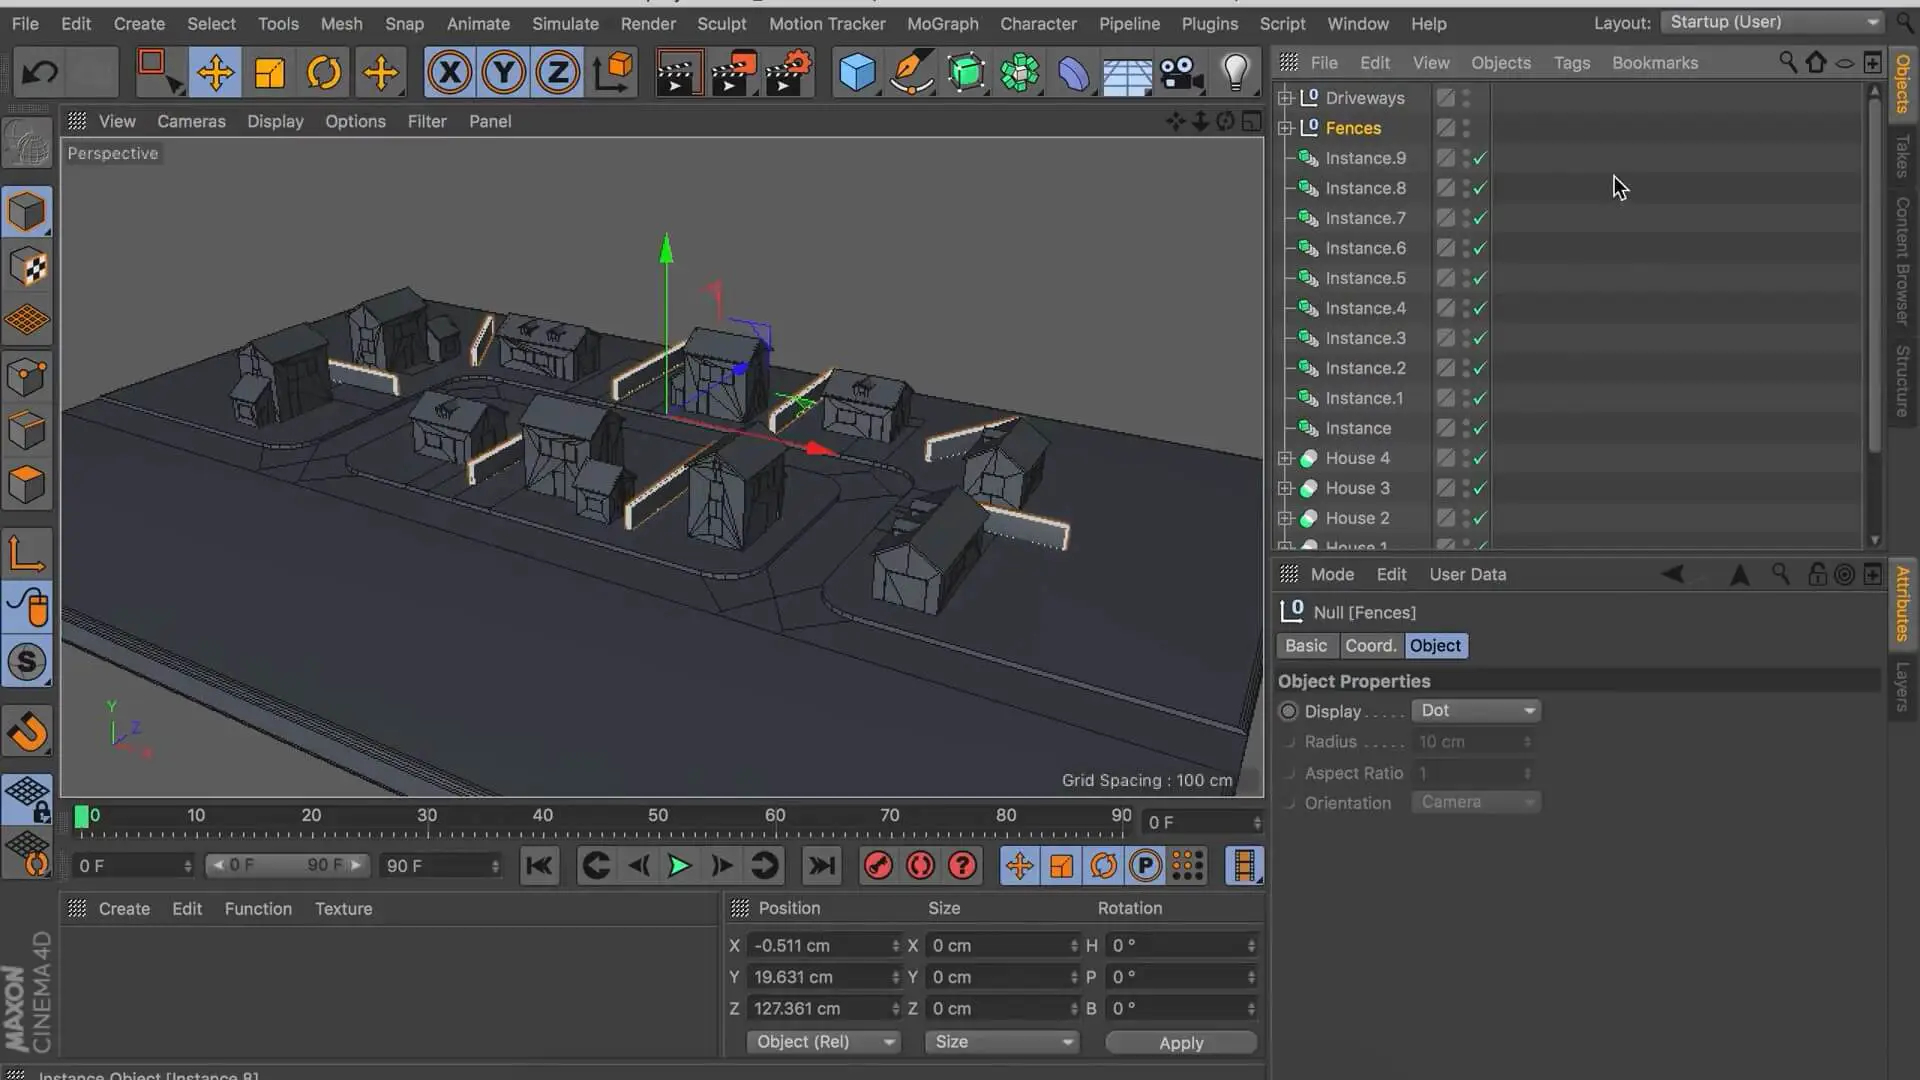Click the Coordinate System icon

(x=613, y=72)
